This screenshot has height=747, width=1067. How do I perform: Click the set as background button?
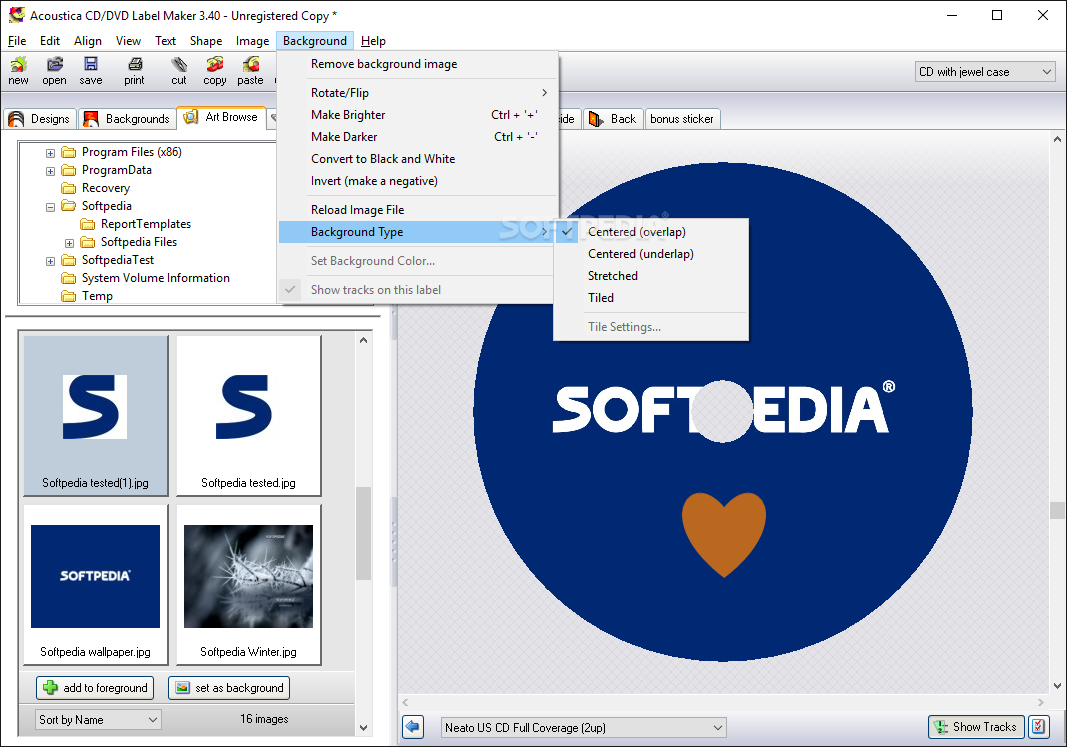[229, 688]
